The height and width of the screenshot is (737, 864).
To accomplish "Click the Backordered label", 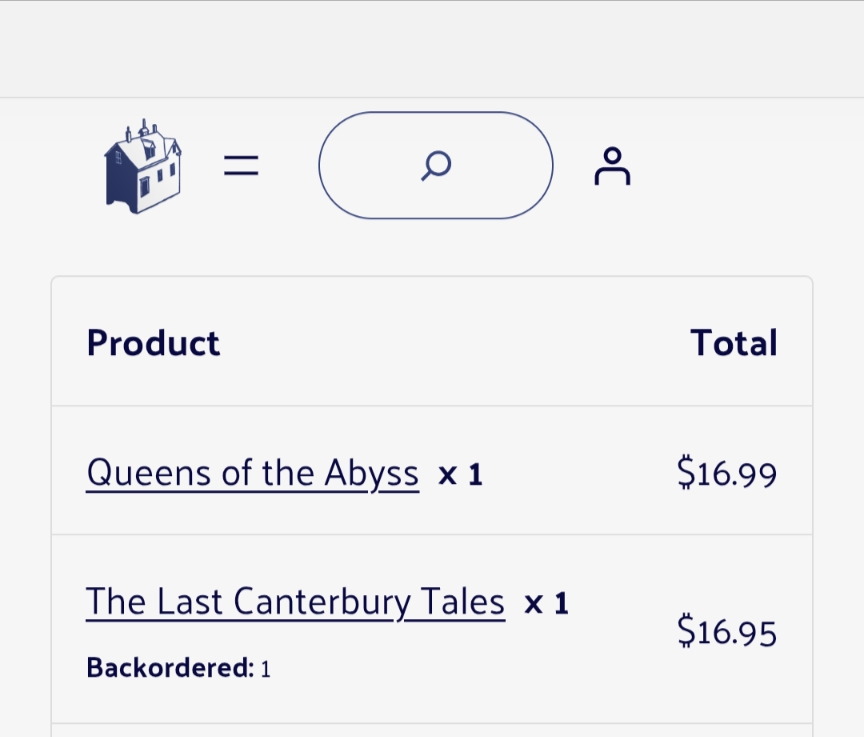I will [x=170, y=668].
